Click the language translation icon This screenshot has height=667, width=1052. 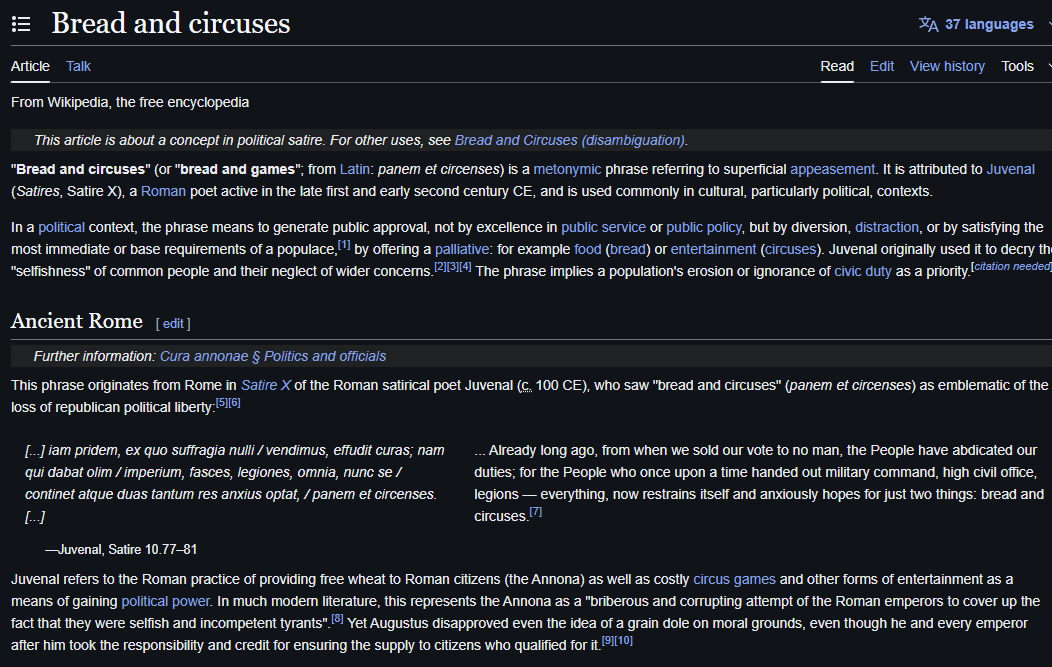point(929,24)
